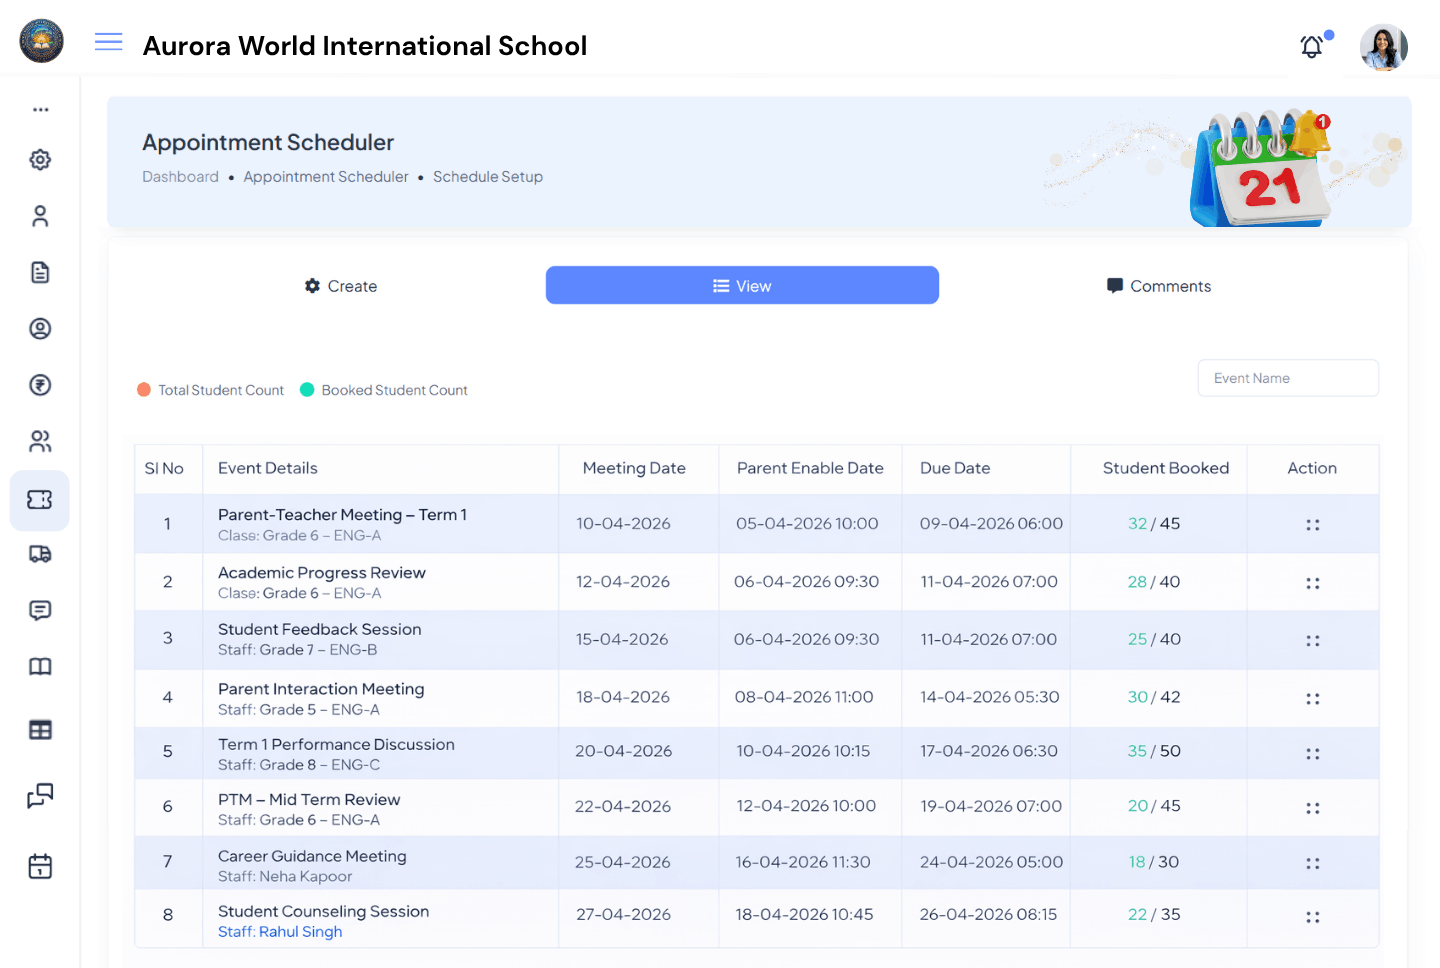Select the ticket-shaped Appointment Scheduler icon
This screenshot has height=968, width=1440.
tap(40, 500)
